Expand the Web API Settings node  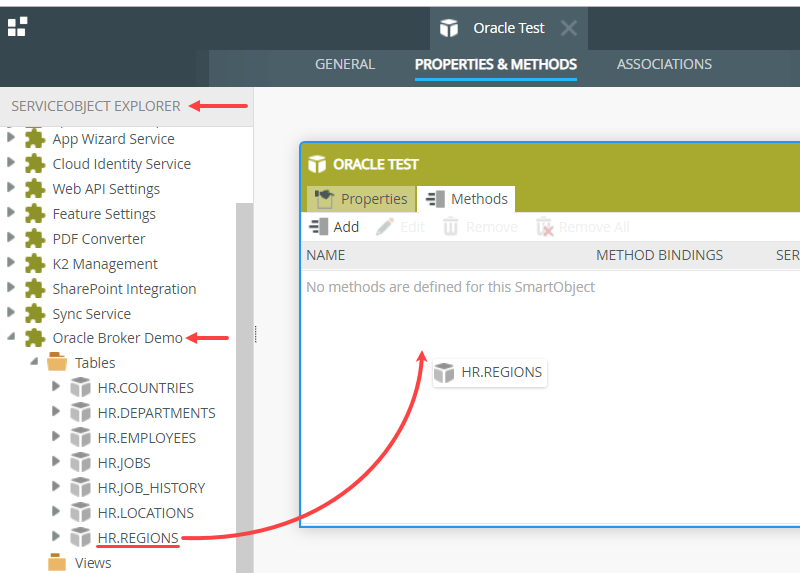[11, 187]
